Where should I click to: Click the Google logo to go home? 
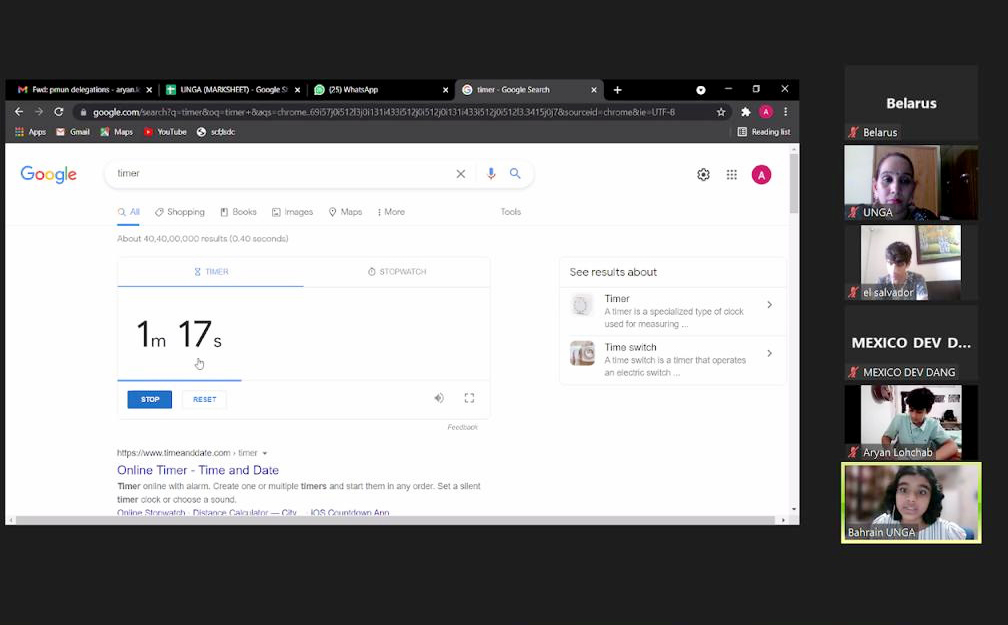(x=48, y=174)
